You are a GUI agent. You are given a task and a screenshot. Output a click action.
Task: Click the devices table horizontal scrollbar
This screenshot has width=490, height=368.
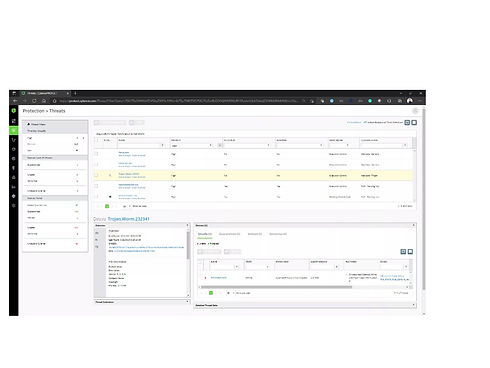pyautogui.click(x=276, y=287)
